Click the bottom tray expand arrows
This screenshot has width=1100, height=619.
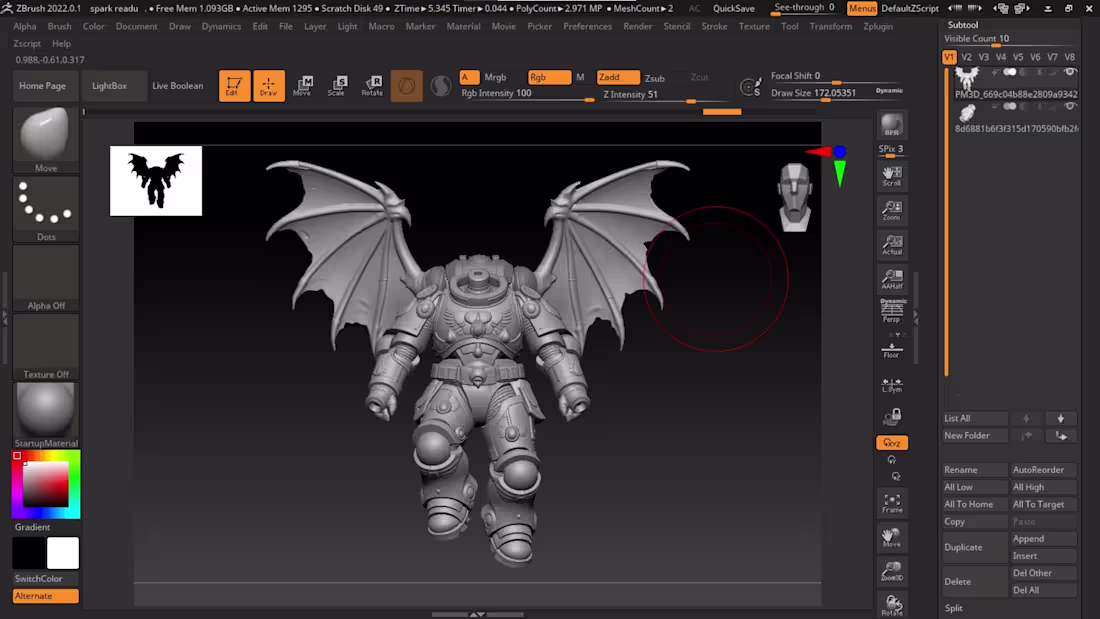[477, 614]
